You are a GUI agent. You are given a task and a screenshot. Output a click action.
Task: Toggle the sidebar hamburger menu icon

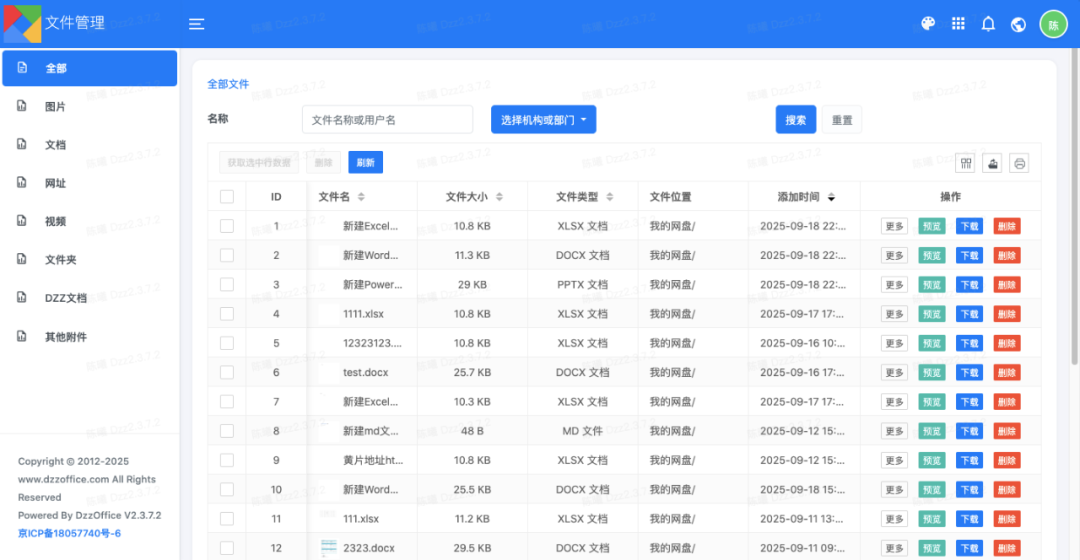[196, 24]
